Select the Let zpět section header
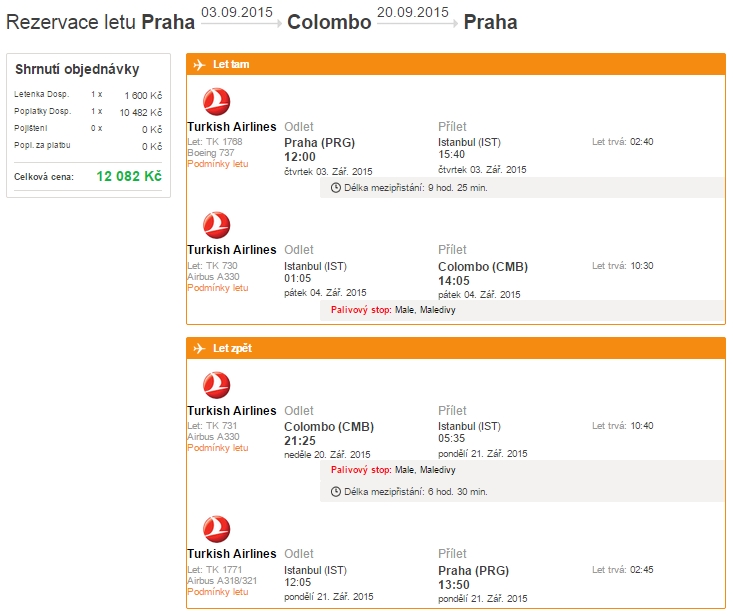733x616 pixels. click(456, 348)
